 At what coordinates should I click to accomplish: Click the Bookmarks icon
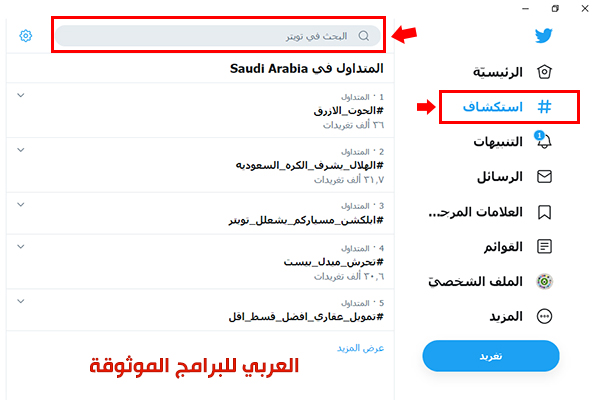[x=545, y=212]
